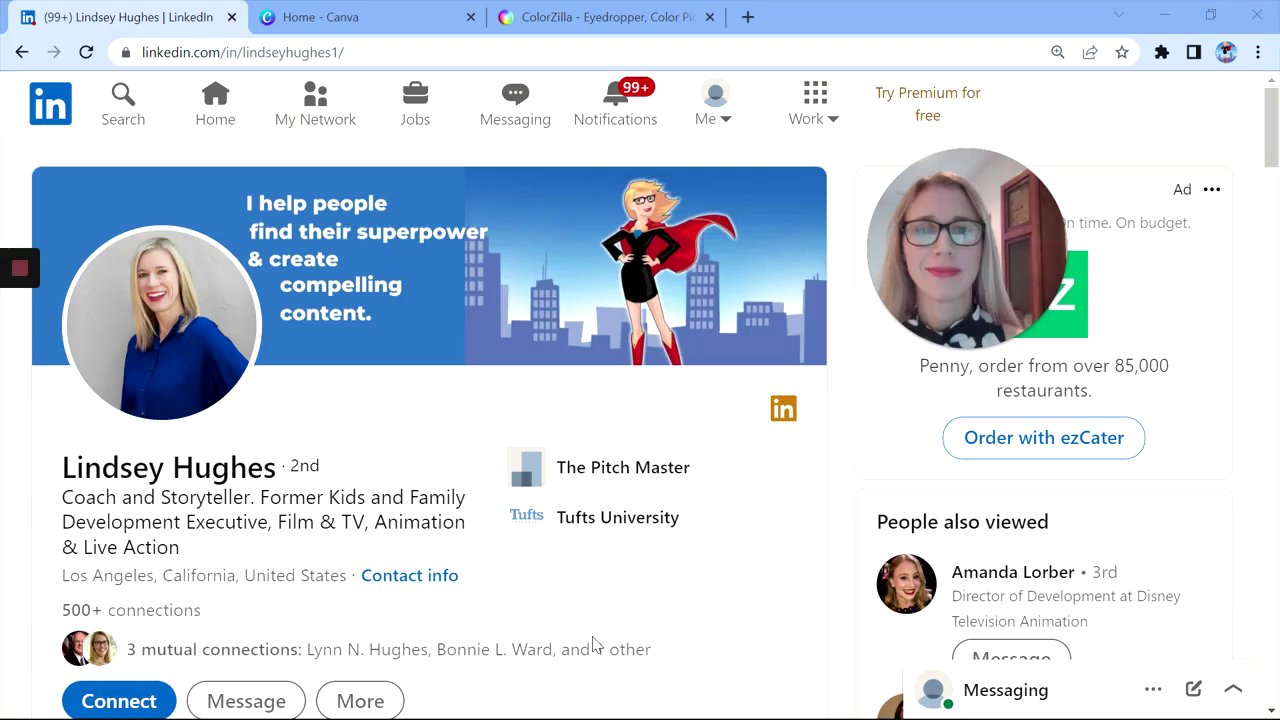Click the gold LinkedIn Premium badge
The image size is (1280, 720).
pos(783,409)
